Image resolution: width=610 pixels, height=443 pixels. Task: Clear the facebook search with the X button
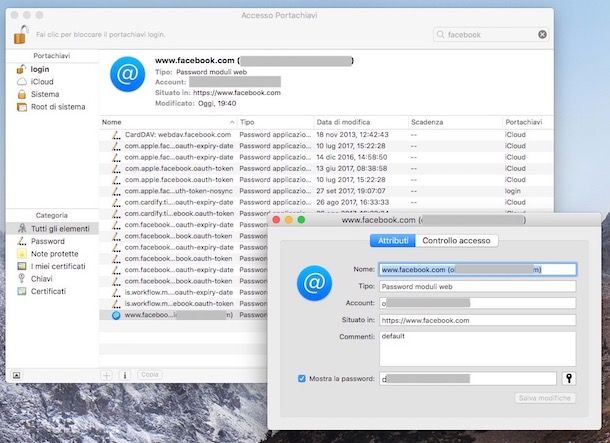click(542, 35)
